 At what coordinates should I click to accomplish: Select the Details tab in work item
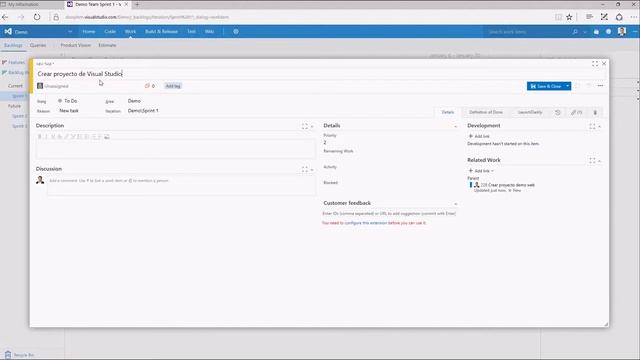click(448, 112)
